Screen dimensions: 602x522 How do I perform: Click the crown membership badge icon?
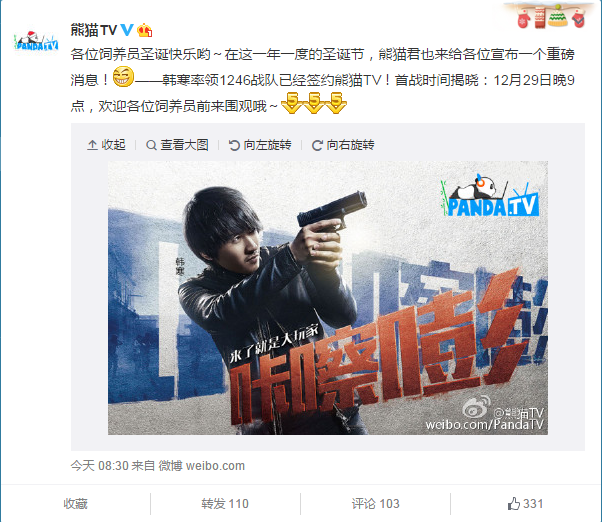coord(145,30)
